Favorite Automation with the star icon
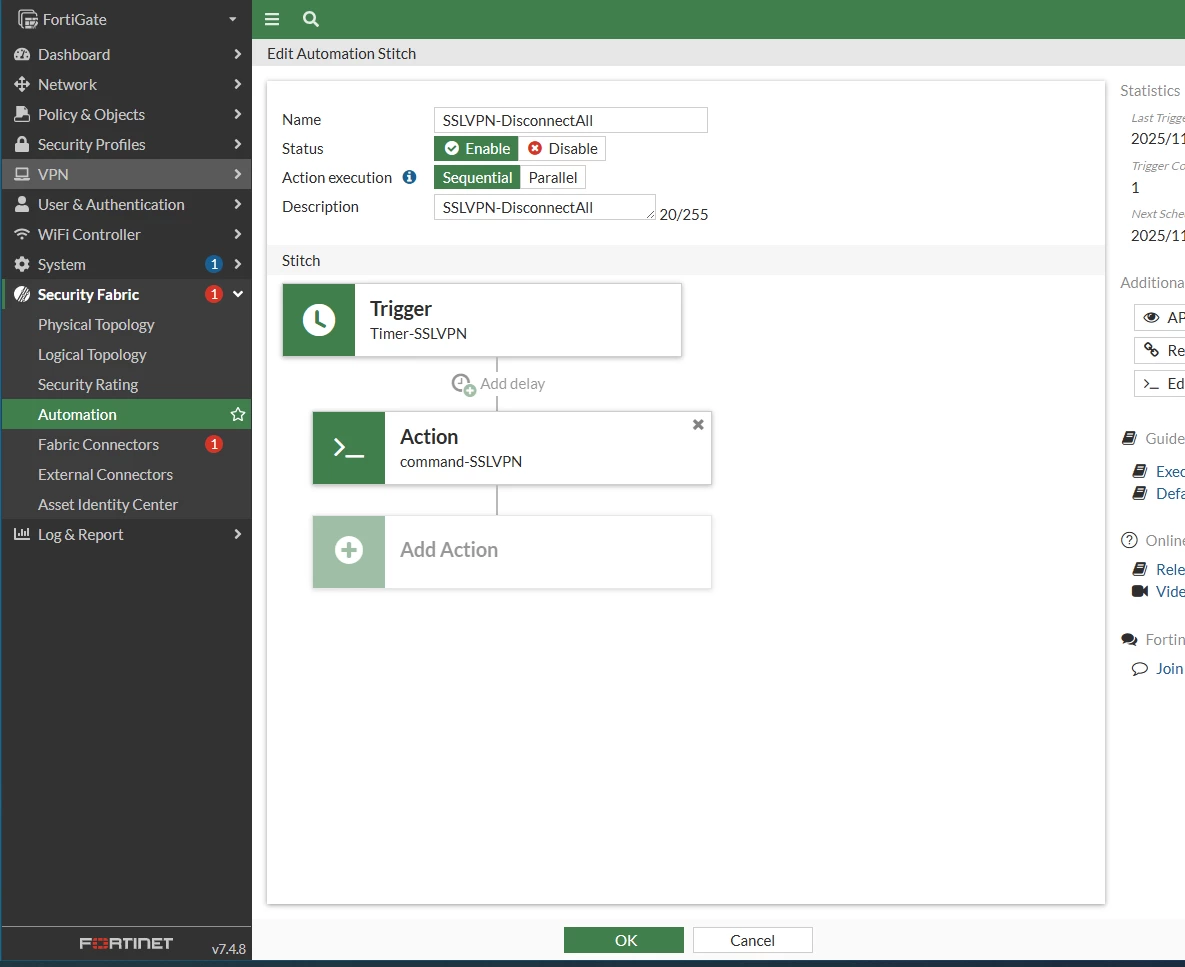1185x967 pixels. [x=237, y=414]
